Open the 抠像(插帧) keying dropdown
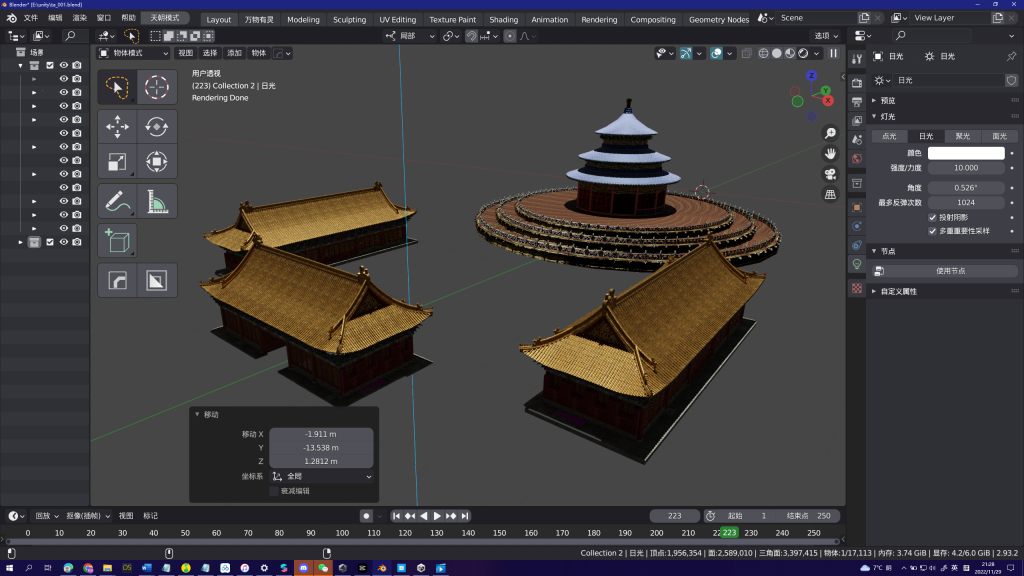This screenshot has width=1024, height=576. click(88, 516)
